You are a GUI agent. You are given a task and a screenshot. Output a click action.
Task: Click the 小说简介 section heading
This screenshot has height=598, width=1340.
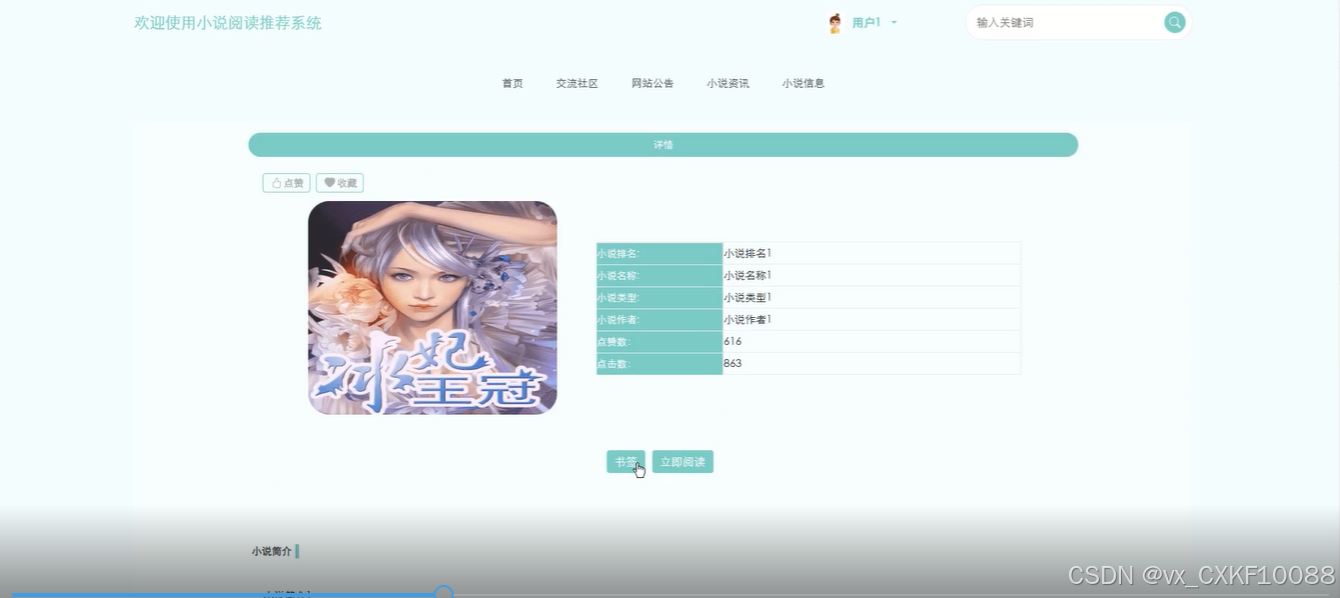click(x=272, y=551)
